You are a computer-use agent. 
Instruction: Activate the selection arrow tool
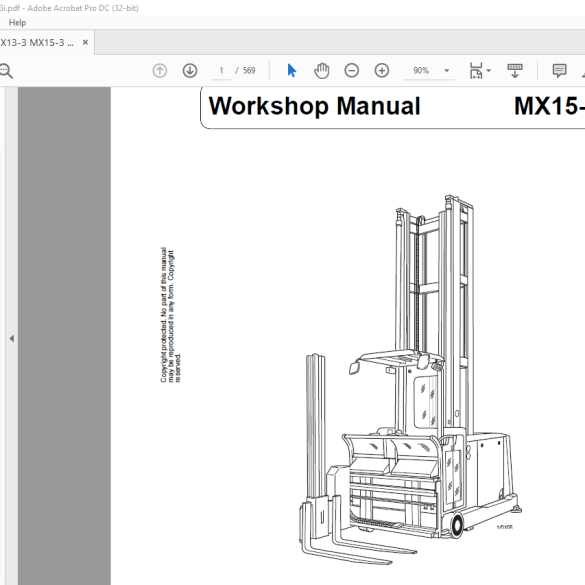tap(292, 71)
